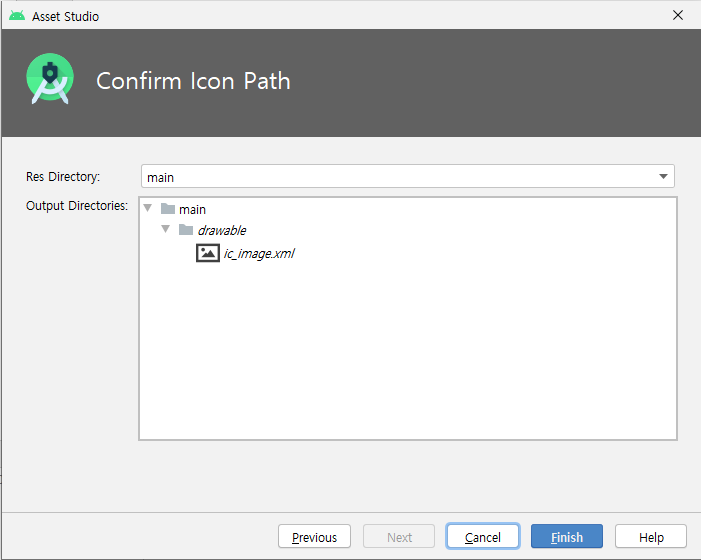The height and width of the screenshot is (560, 701).
Task: Close the Asset Studio window
Action: [x=678, y=15]
